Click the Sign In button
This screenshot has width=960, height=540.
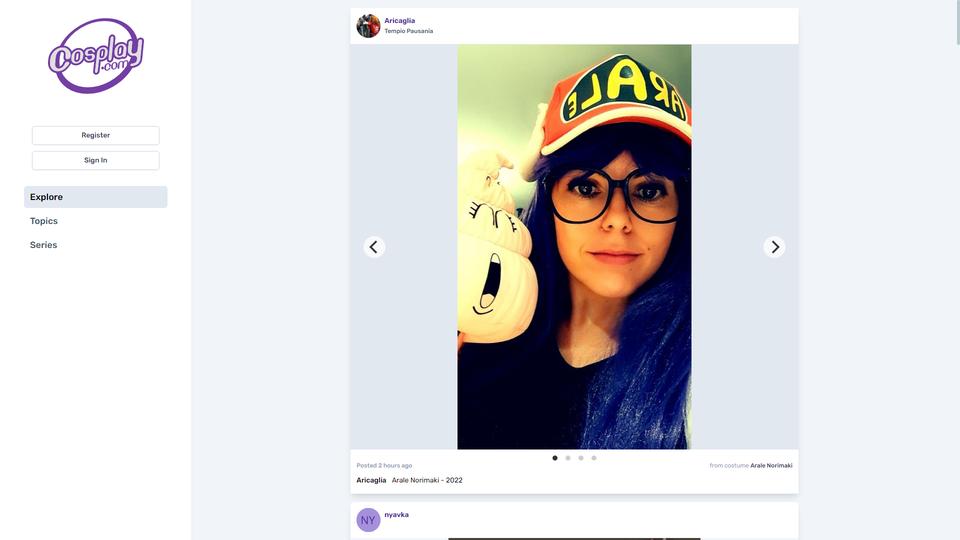point(96,160)
